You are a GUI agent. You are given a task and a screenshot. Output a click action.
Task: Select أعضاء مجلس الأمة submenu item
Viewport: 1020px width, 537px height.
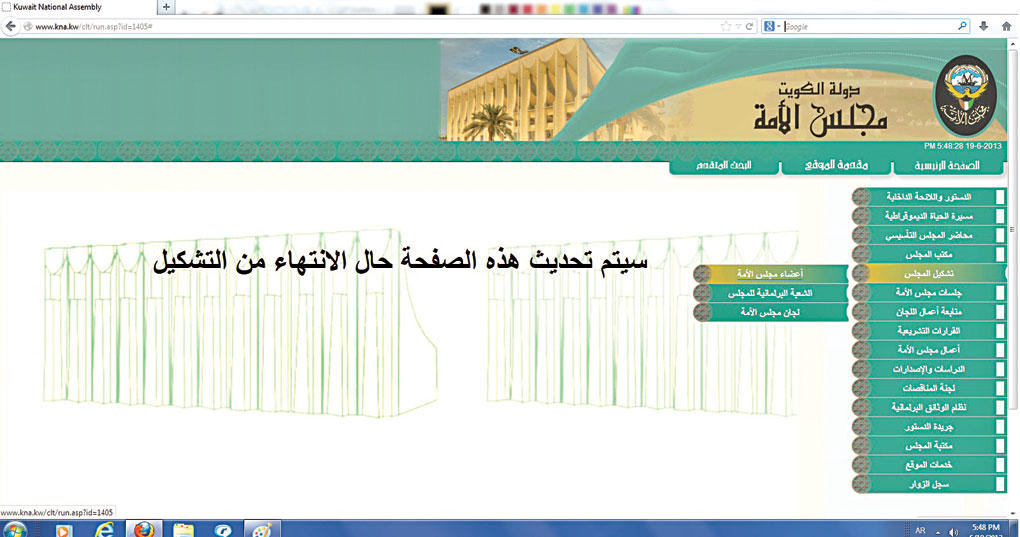tap(770, 273)
